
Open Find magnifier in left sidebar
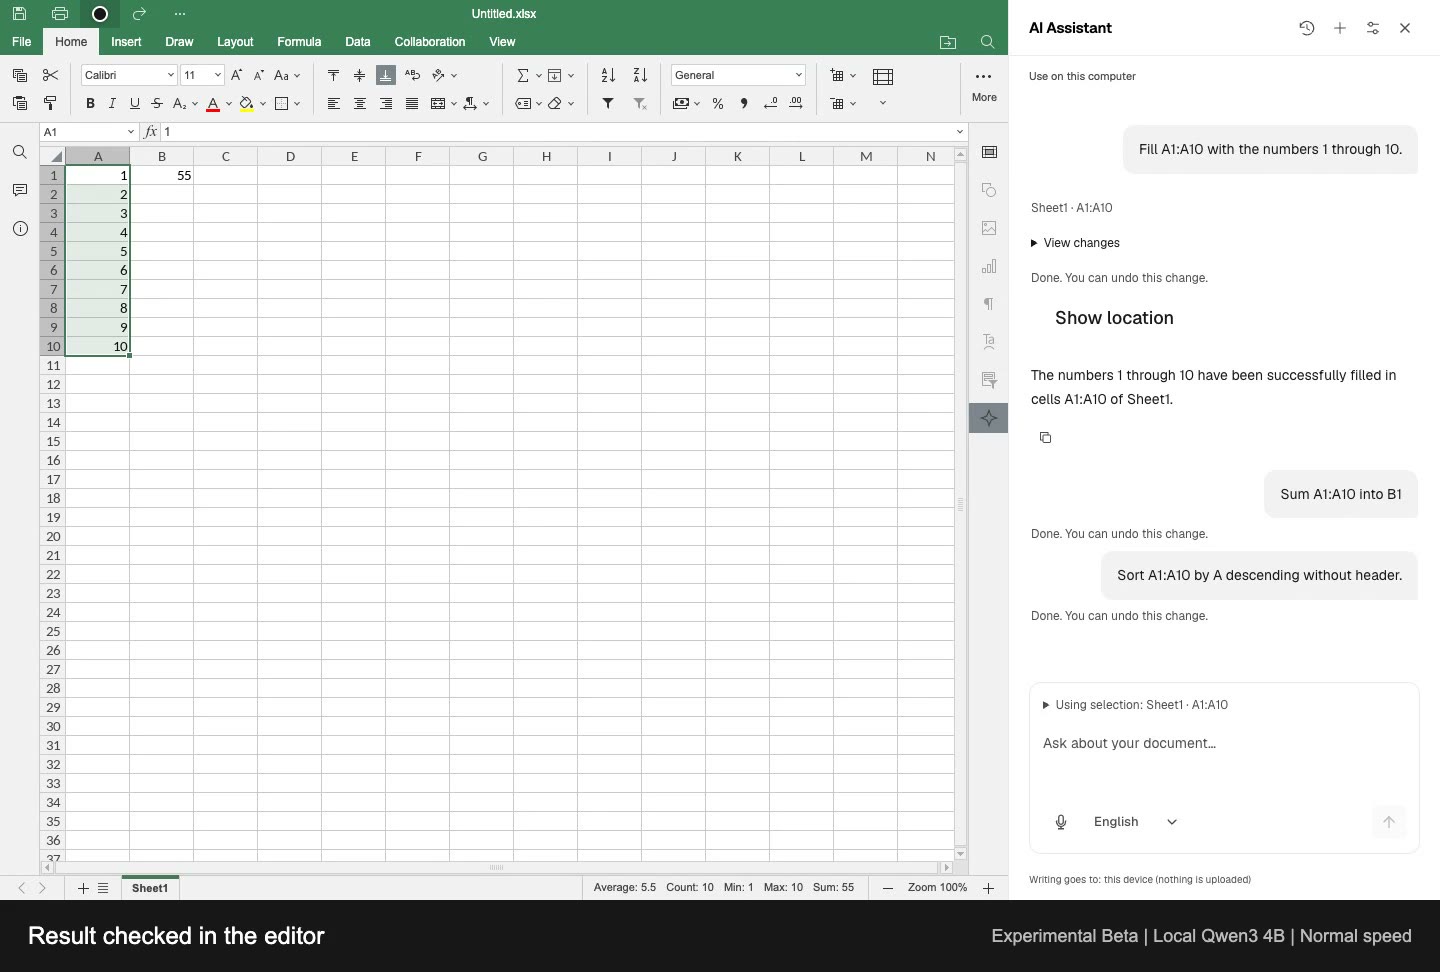click(20, 152)
